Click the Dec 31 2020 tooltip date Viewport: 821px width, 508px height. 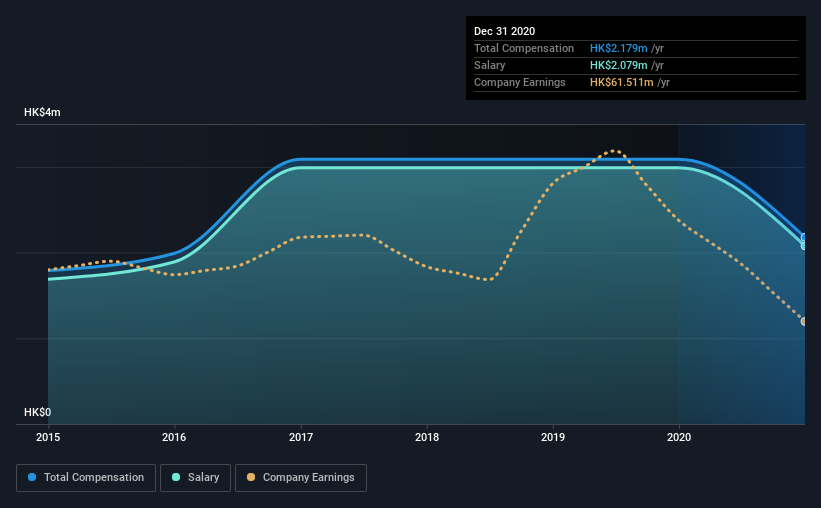pos(504,31)
